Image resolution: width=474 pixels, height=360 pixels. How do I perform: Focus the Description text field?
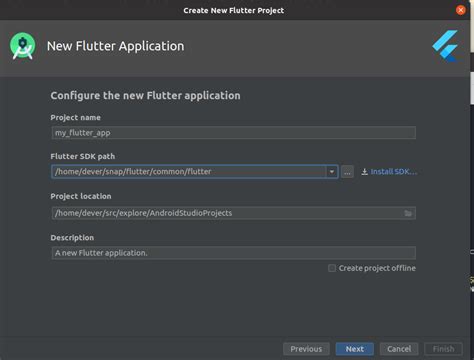click(234, 253)
